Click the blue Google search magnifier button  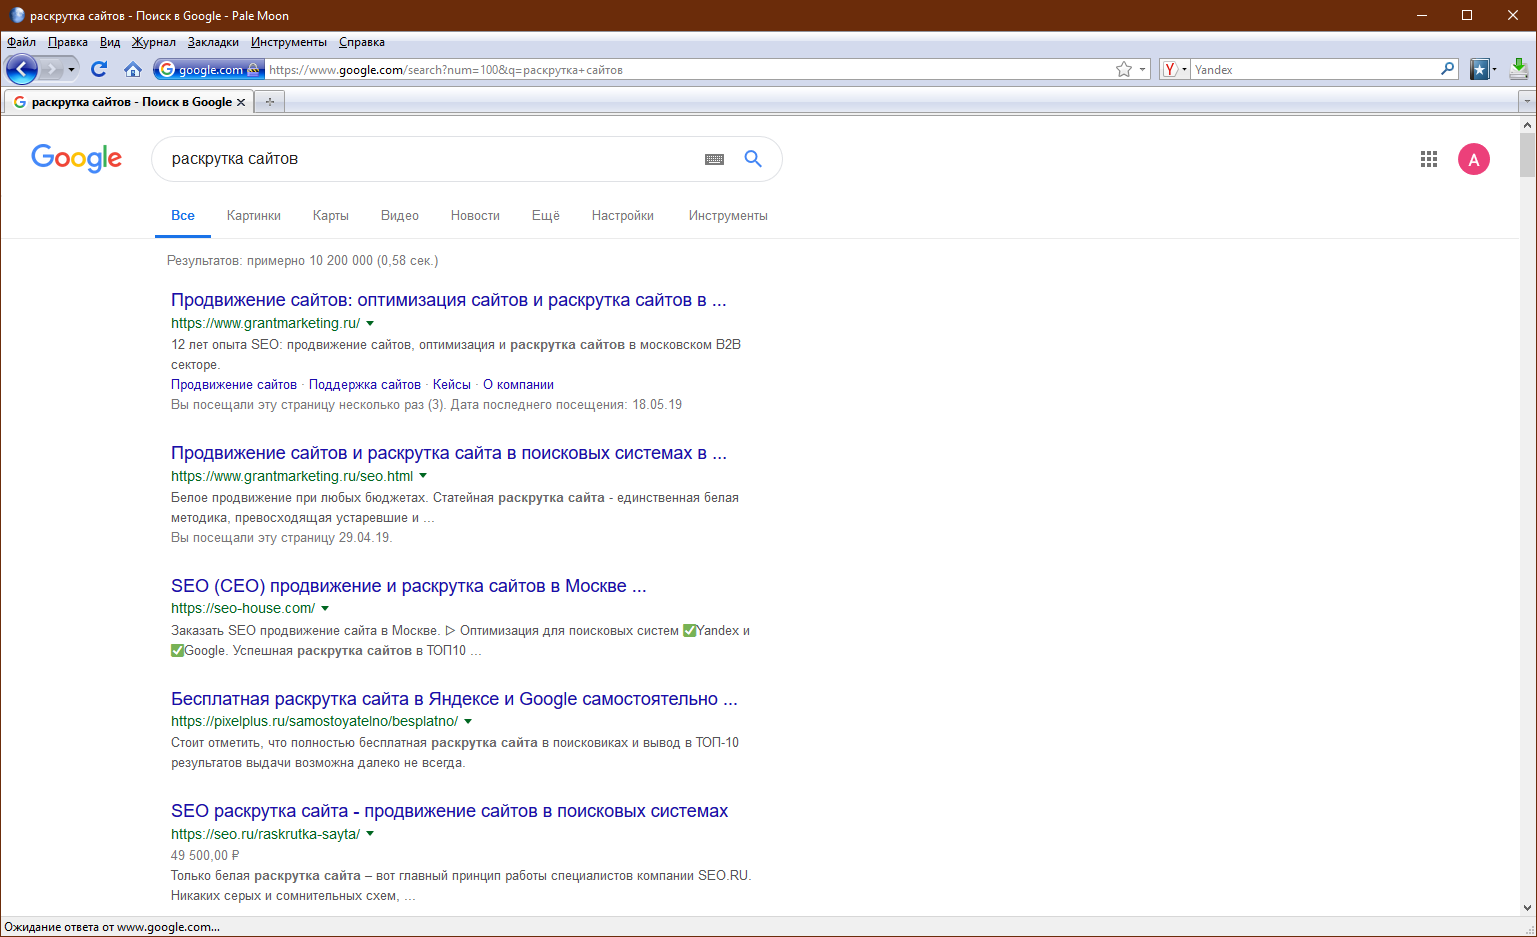point(753,158)
